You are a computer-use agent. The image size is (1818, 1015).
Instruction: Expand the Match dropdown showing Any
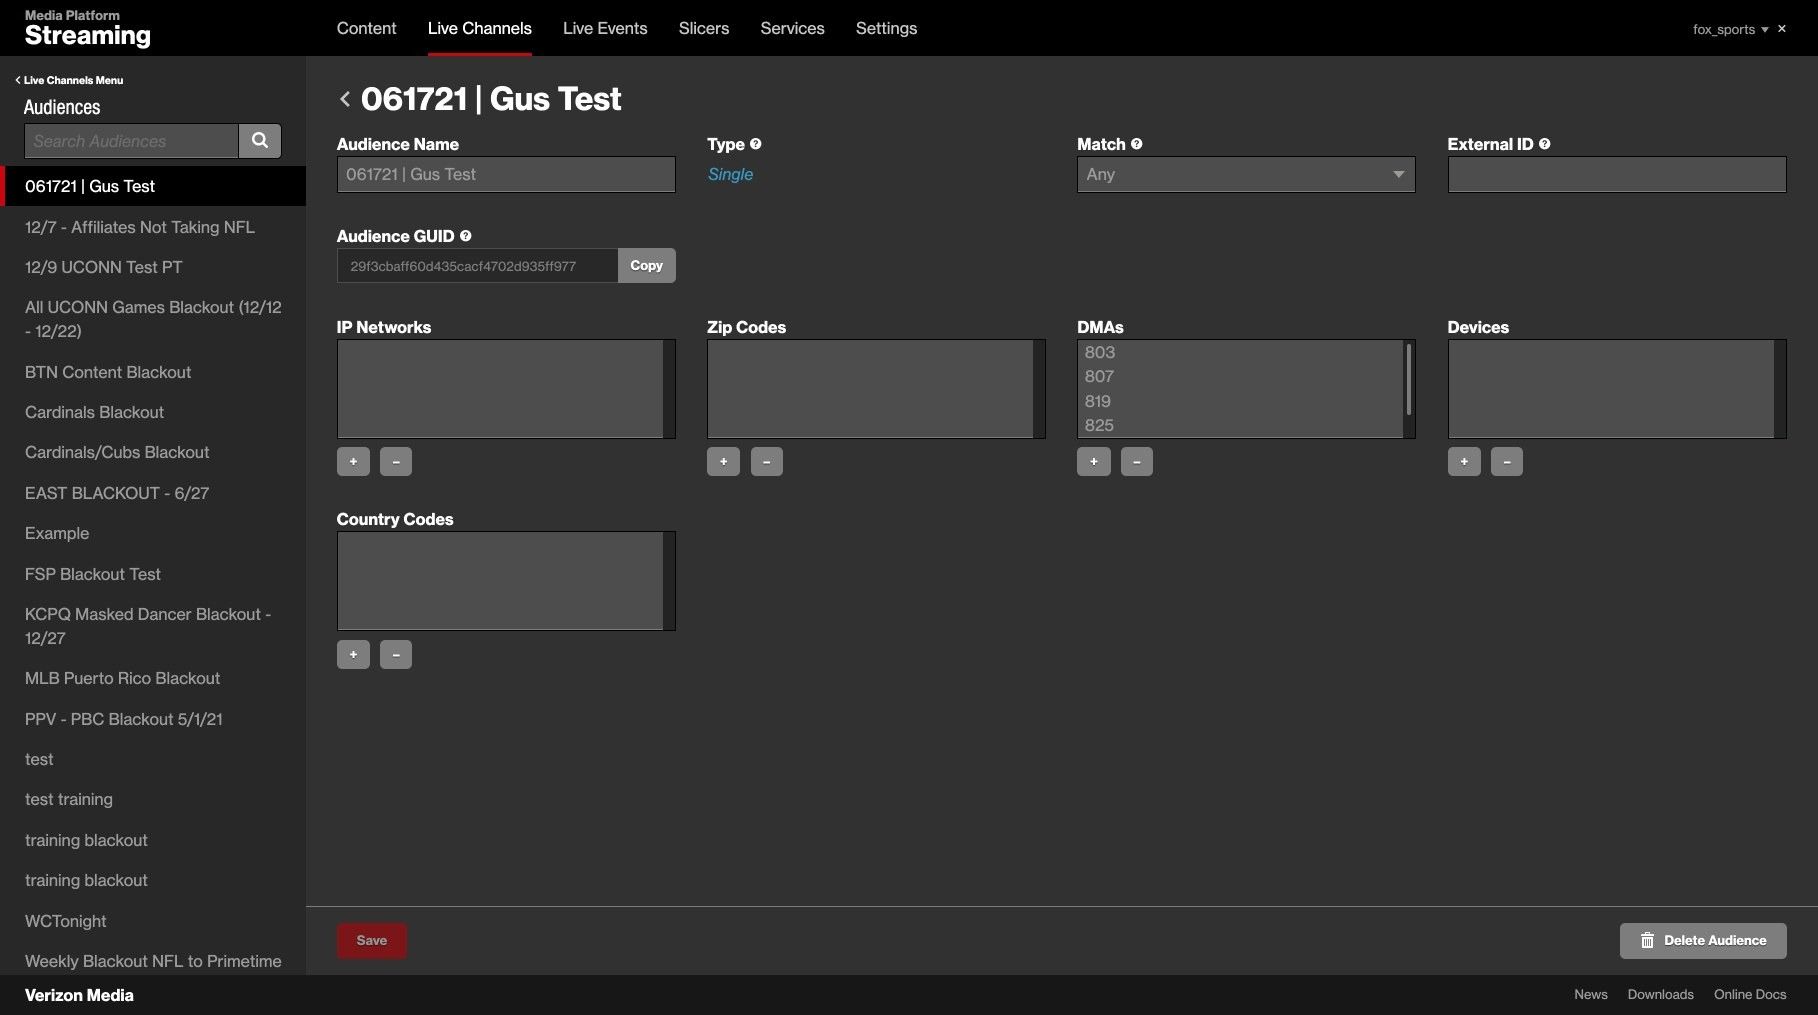click(1246, 174)
